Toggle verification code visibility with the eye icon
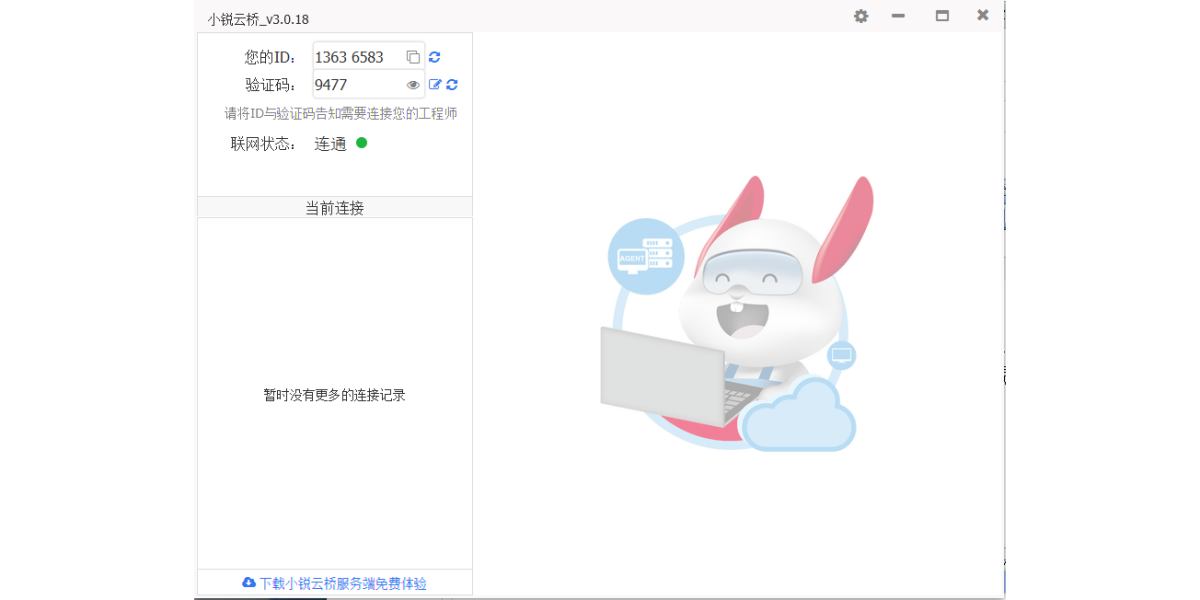Screen dimensions: 1200x600 pyautogui.click(x=415, y=85)
